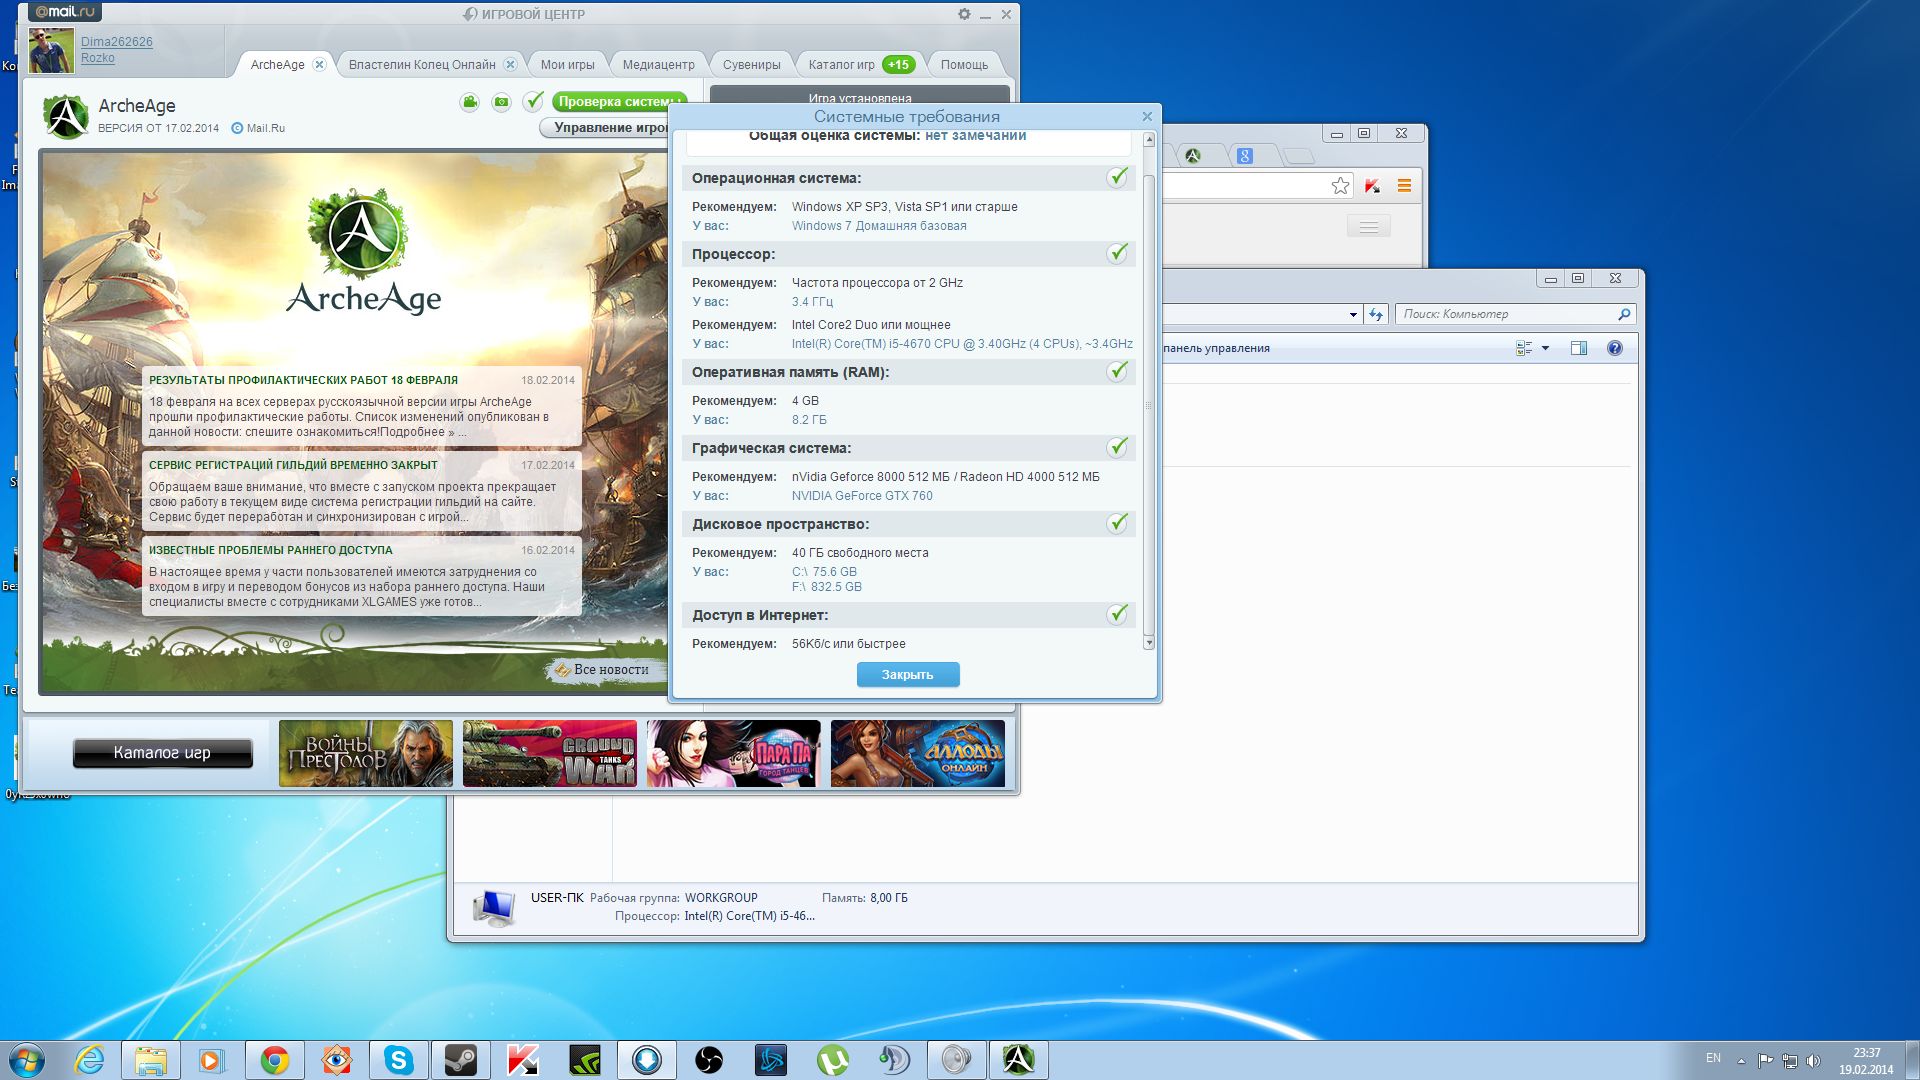Open Все новости link

coord(611,670)
